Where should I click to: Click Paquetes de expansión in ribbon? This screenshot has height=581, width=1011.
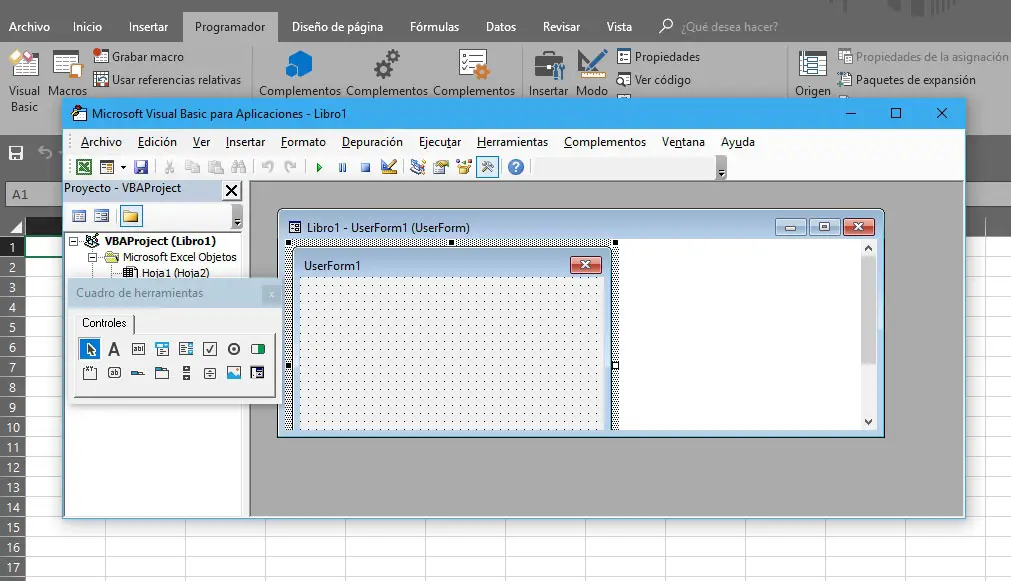[906, 80]
